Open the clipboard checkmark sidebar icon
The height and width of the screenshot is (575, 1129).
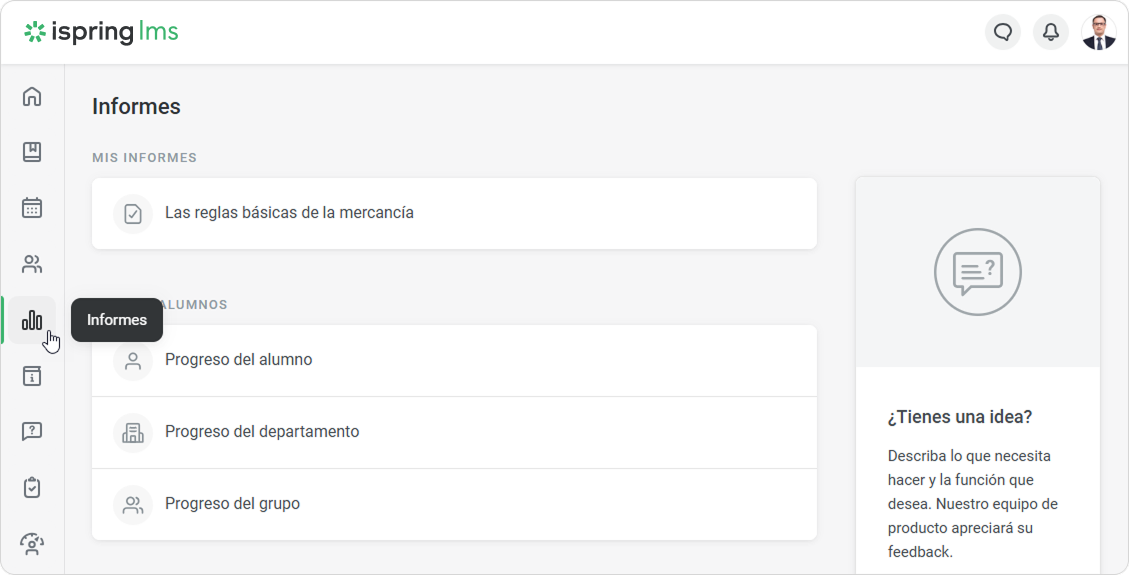click(32, 488)
